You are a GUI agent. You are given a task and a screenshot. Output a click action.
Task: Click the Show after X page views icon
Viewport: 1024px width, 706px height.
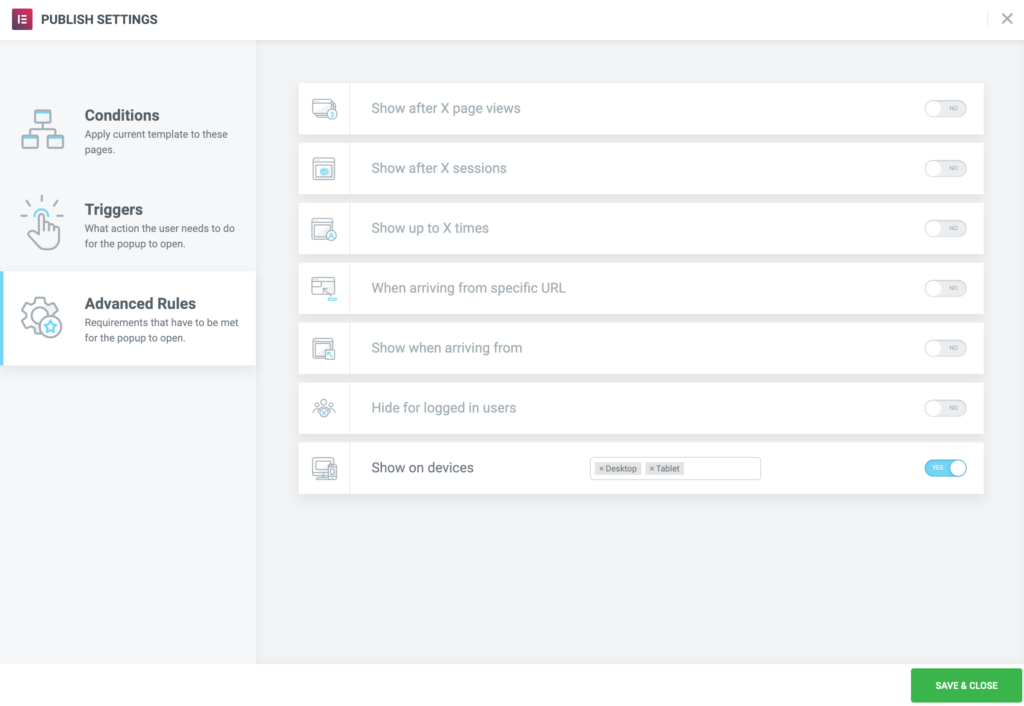(x=324, y=108)
